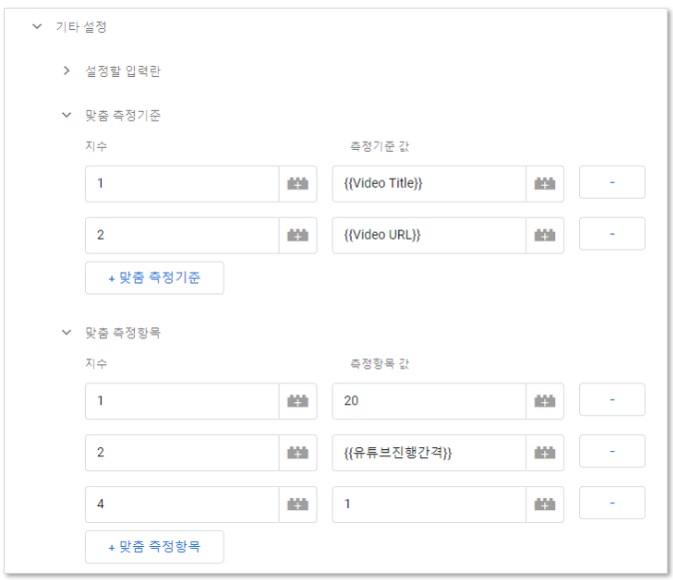Select the 맞춤 측정기준 section heading
The image size is (673, 580).
click(123, 115)
